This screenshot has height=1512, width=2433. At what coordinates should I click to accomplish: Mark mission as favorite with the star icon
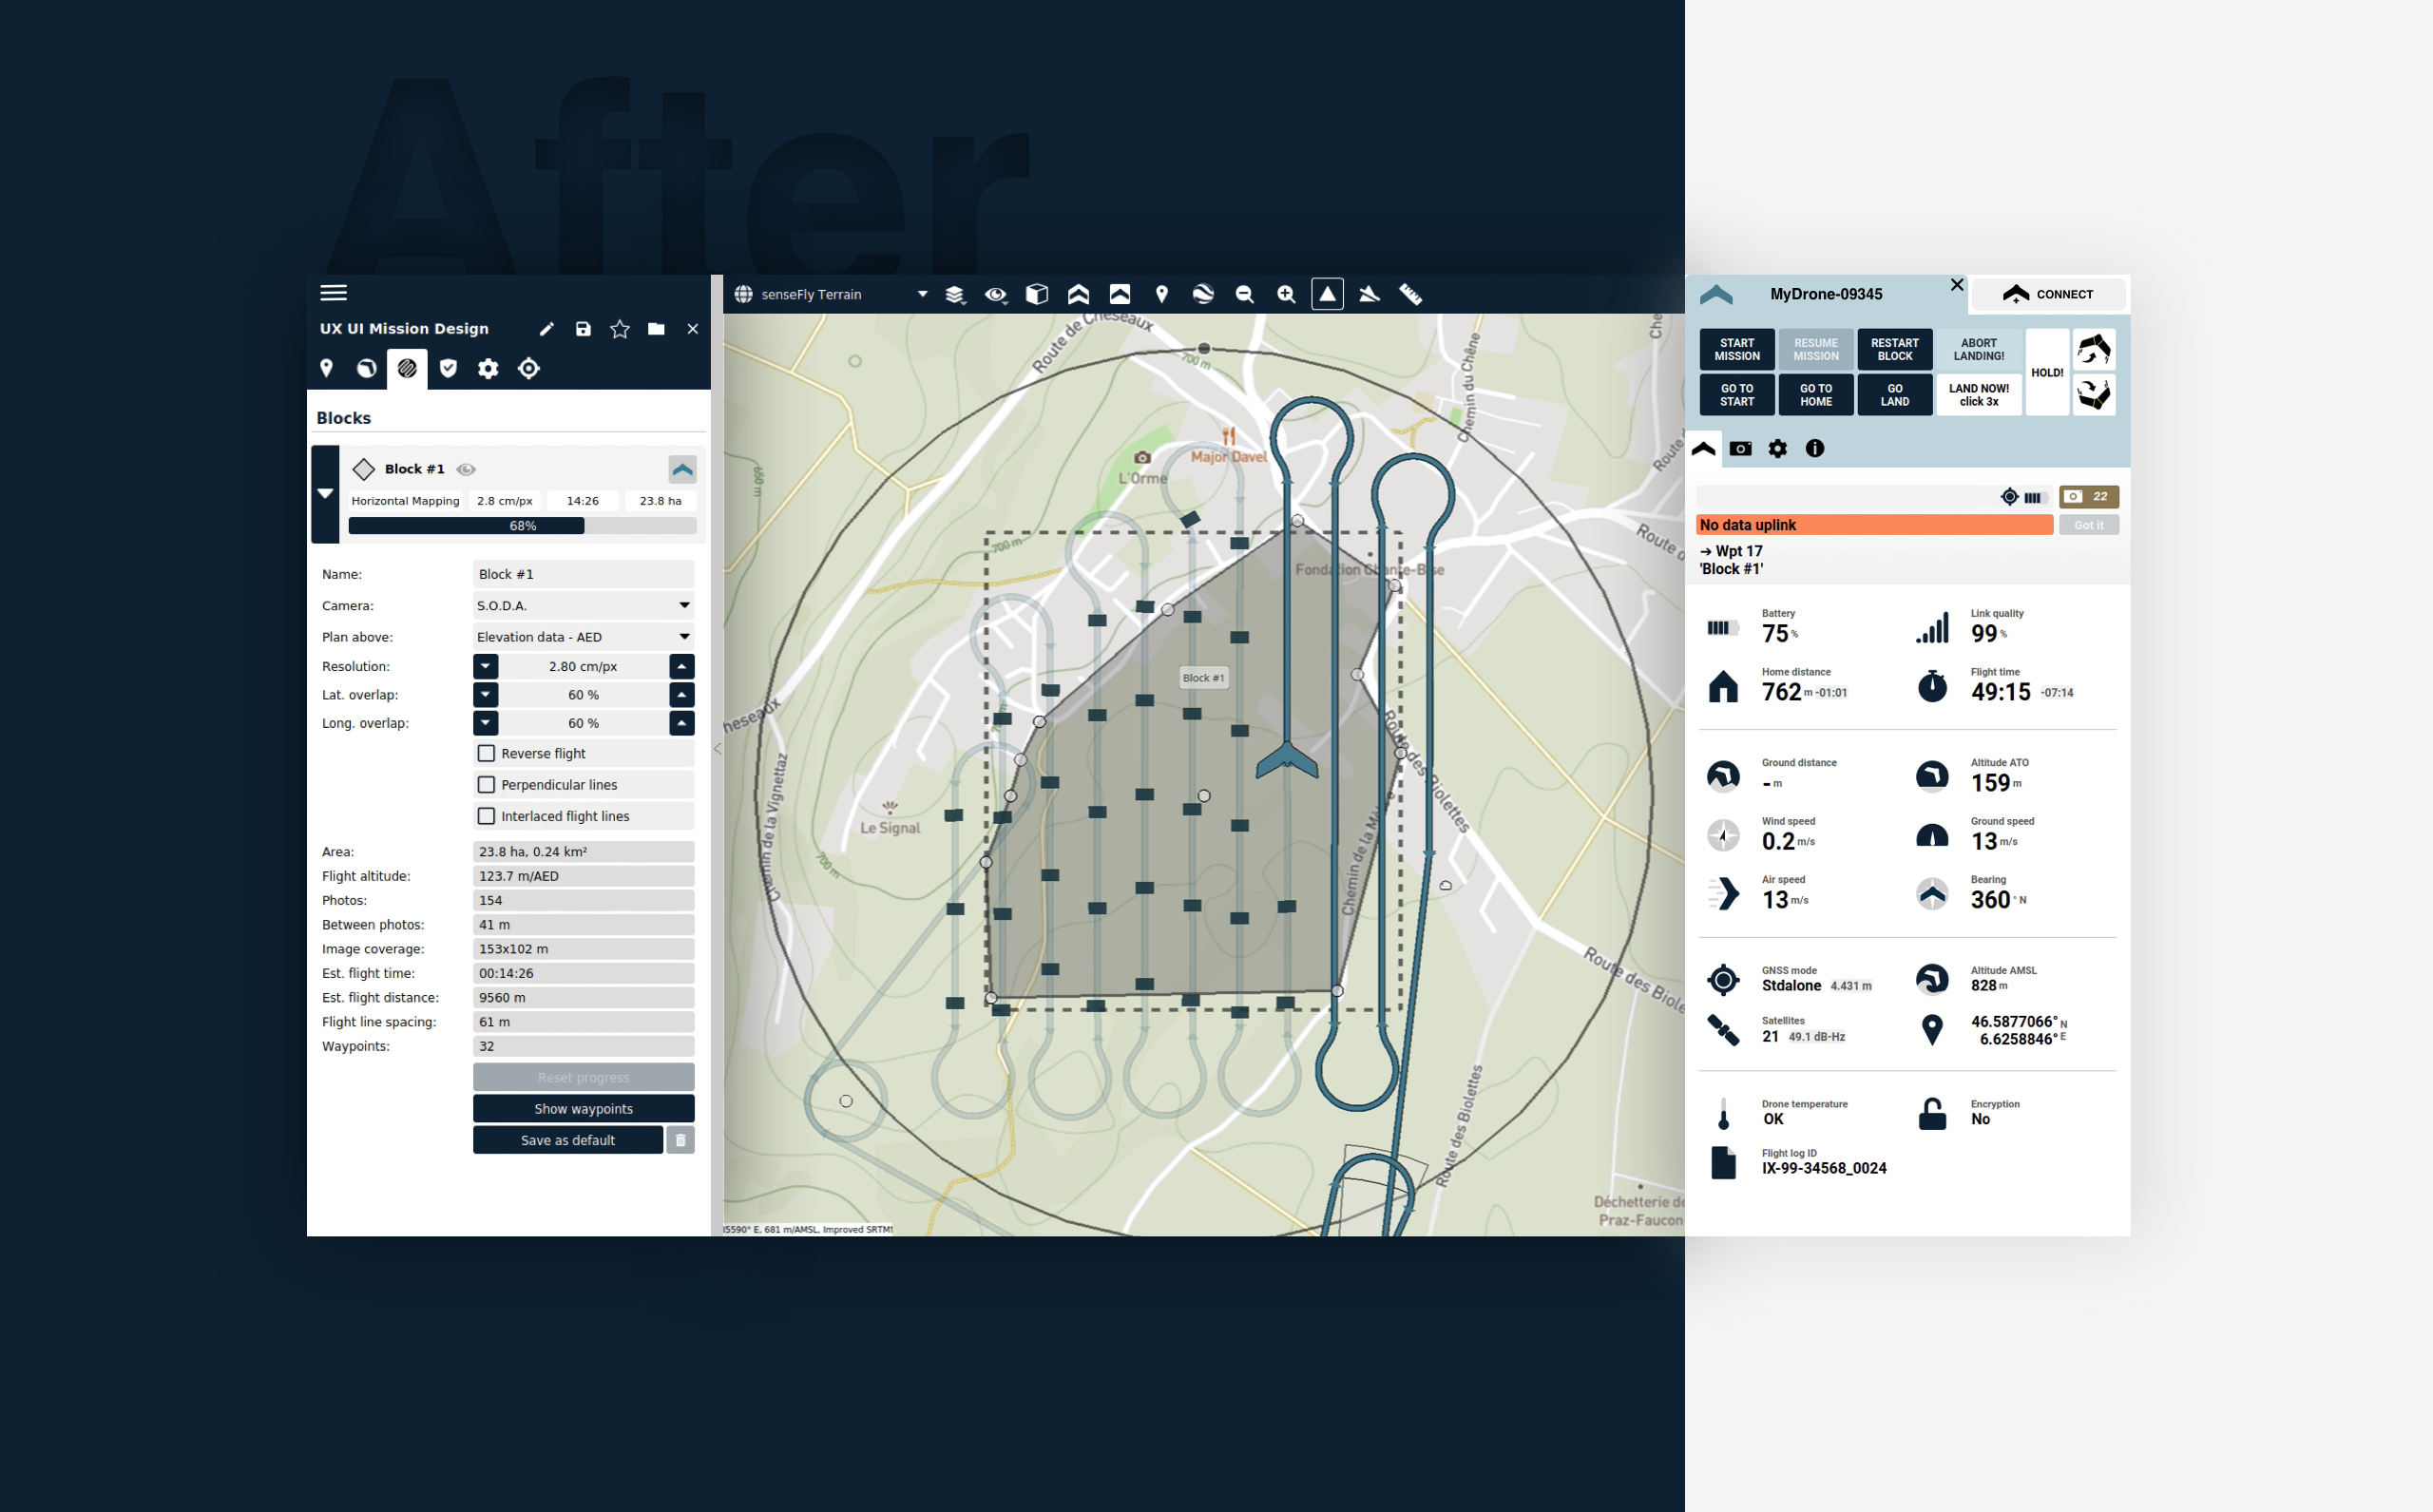pos(620,329)
